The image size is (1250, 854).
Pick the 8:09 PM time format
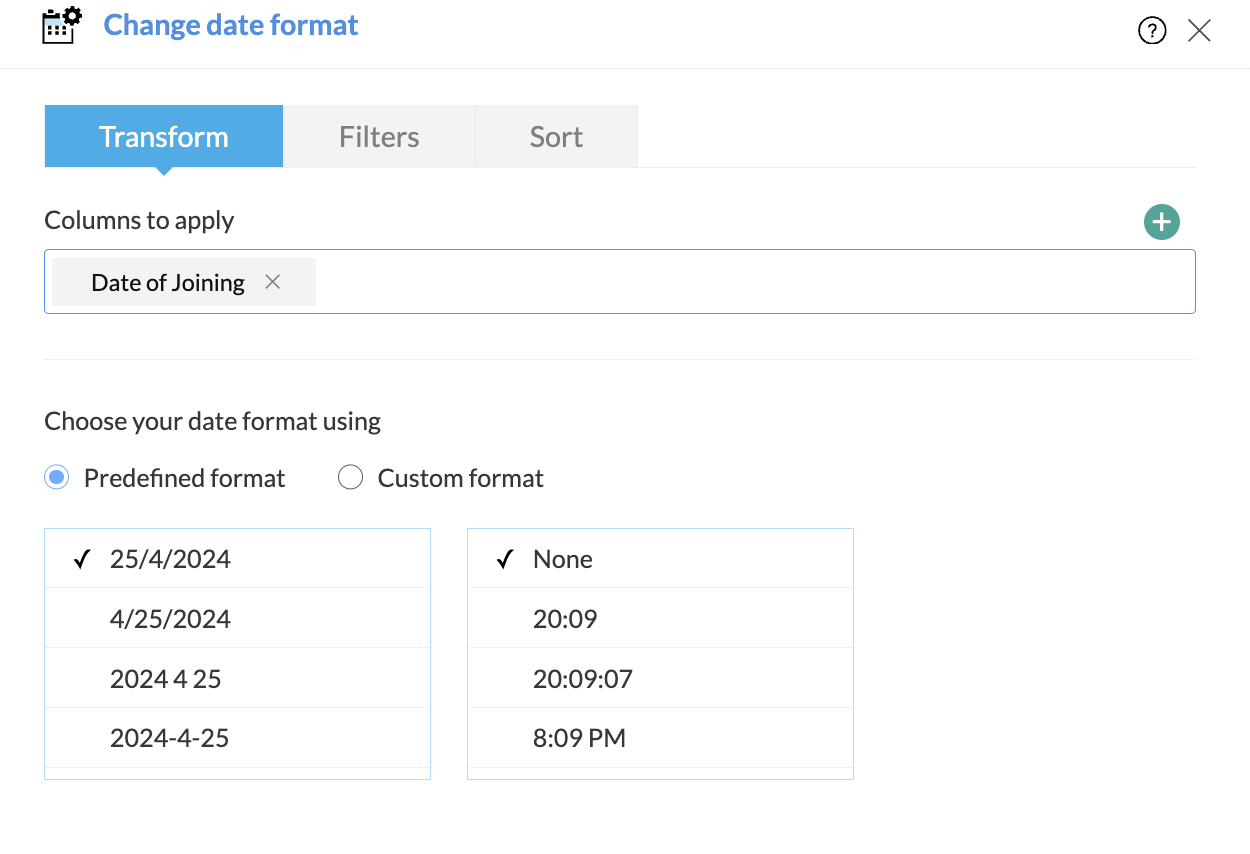(579, 738)
